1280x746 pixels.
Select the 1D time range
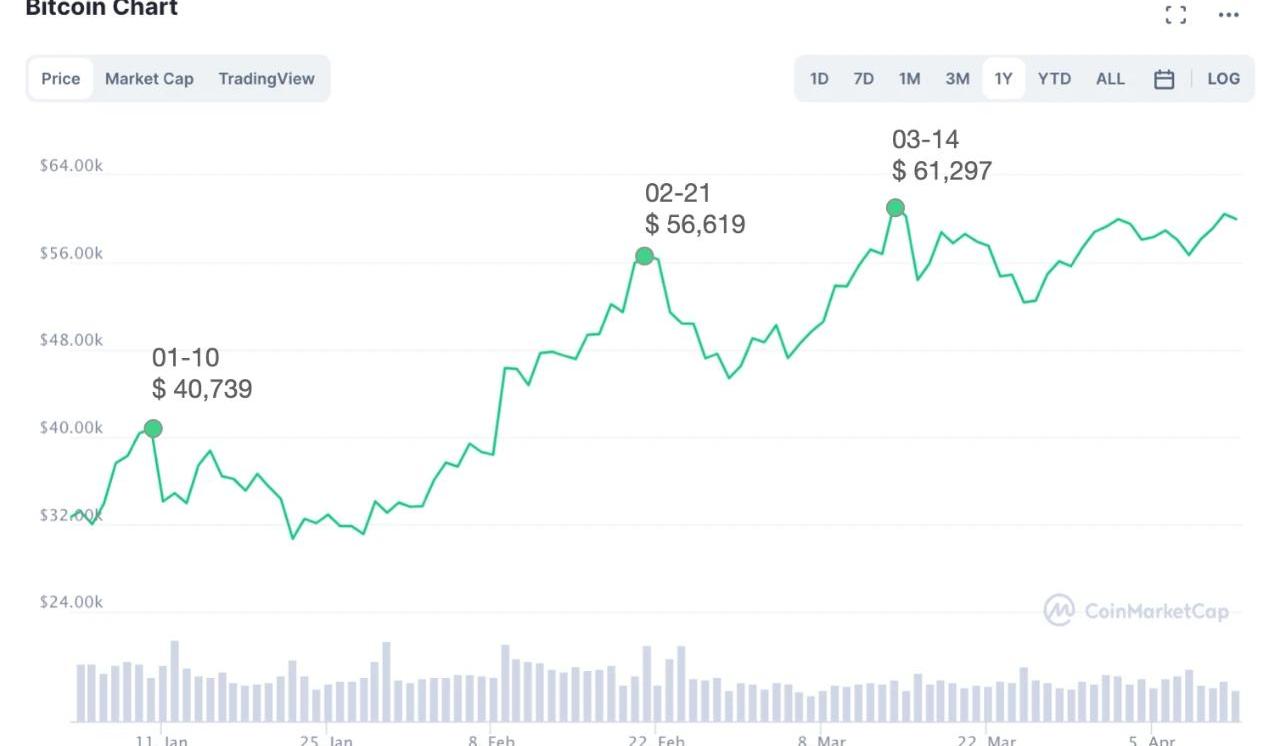(x=819, y=79)
